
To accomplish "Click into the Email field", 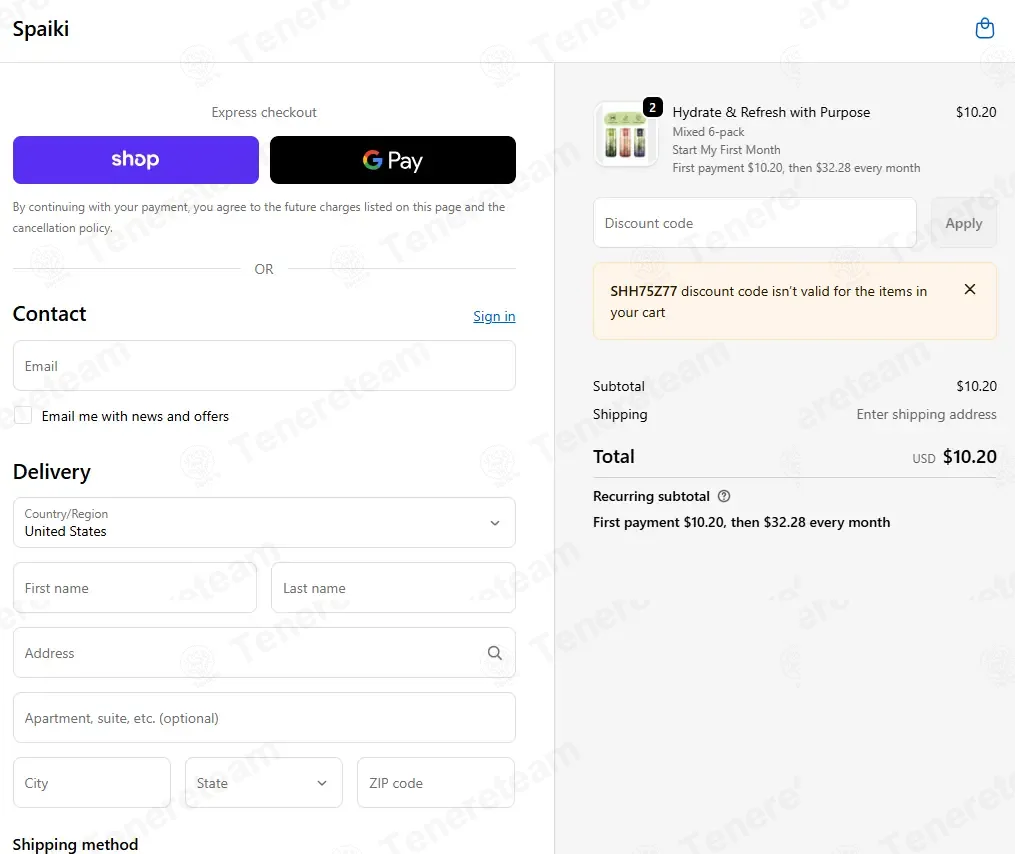I will tap(264, 366).
